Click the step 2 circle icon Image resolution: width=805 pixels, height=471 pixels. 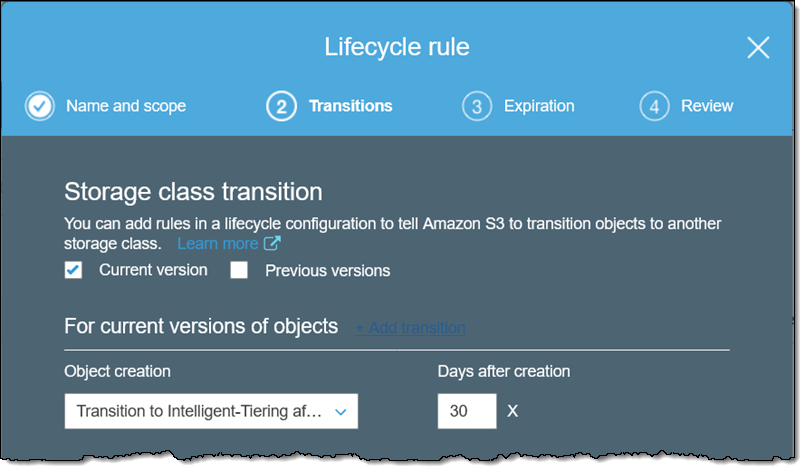281,106
